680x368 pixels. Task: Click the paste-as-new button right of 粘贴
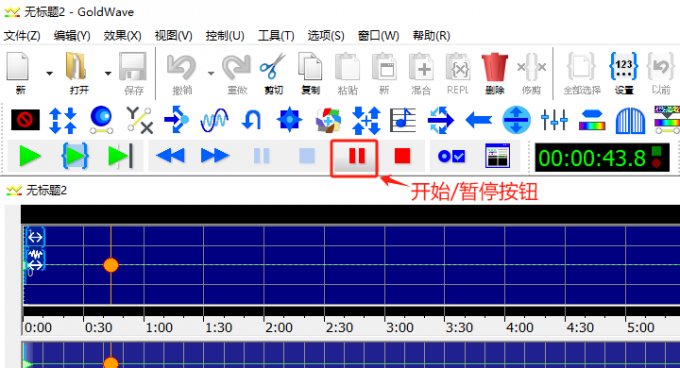[384, 73]
